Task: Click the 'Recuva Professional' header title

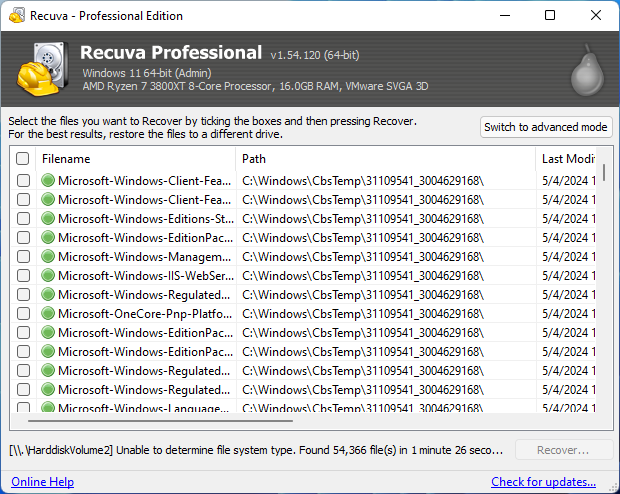Action: (x=171, y=53)
